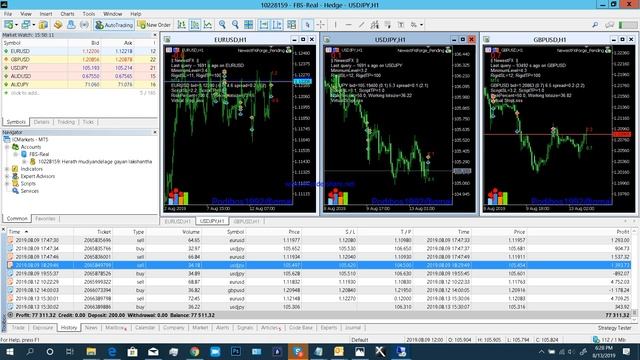The height and width of the screenshot is (360, 640).
Task: Open the Windows notification center icon
Action: click(x=627, y=351)
